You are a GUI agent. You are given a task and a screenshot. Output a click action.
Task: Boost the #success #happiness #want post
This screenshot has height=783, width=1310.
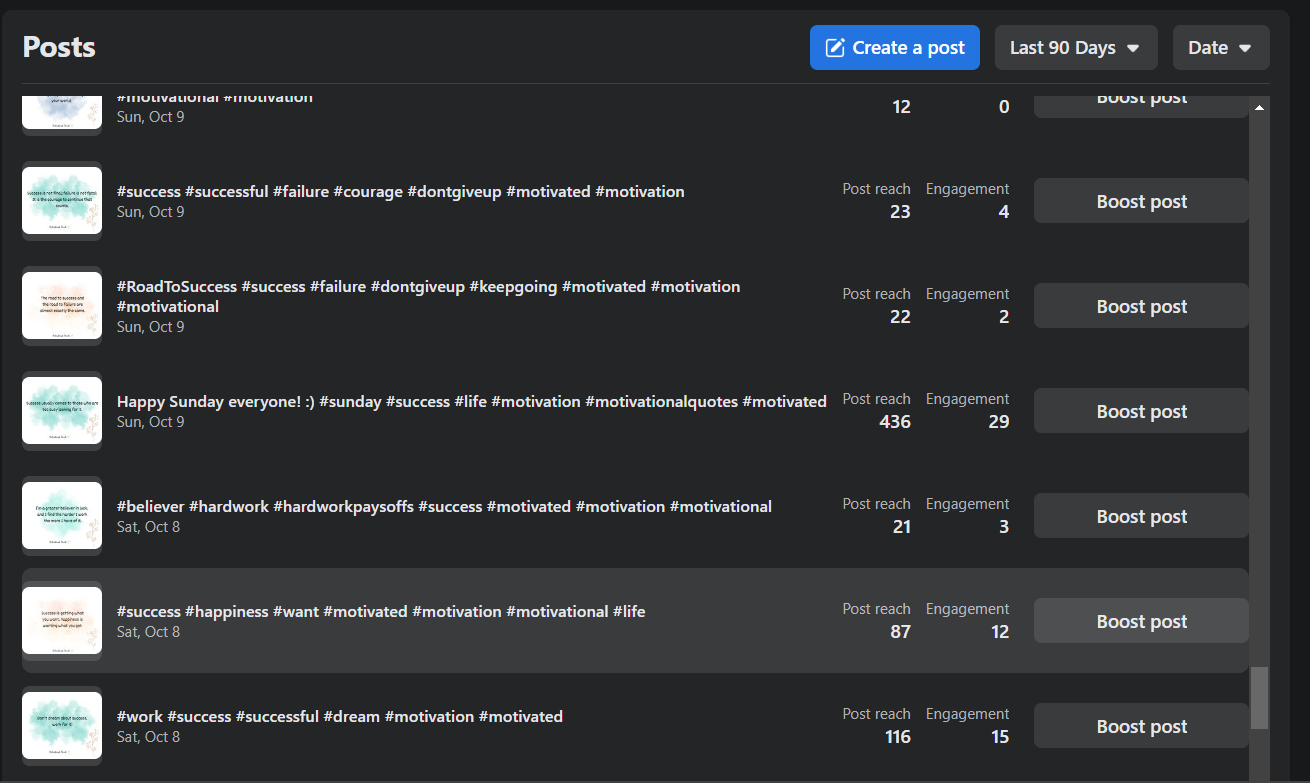coord(1141,621)
